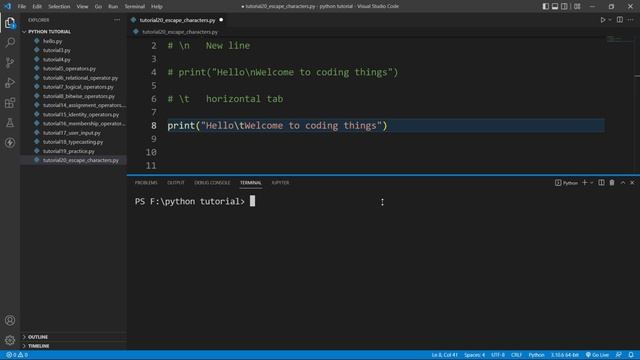
Task: Open notifications bell icon
Action: 631,355
